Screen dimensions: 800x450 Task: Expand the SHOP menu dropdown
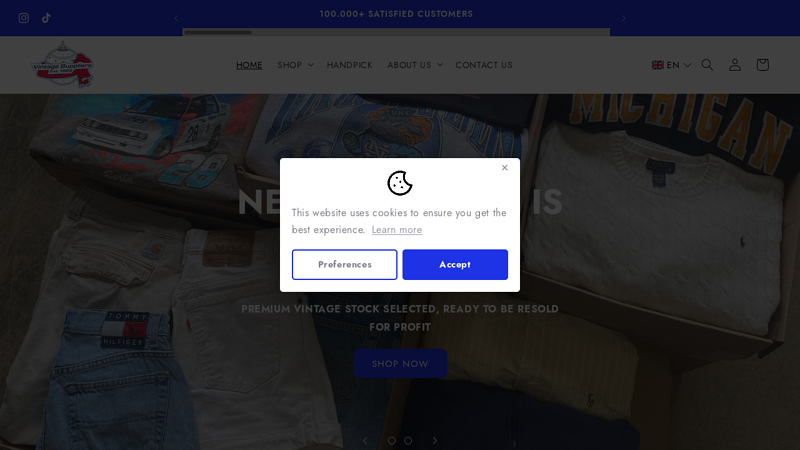coord(295,65)
